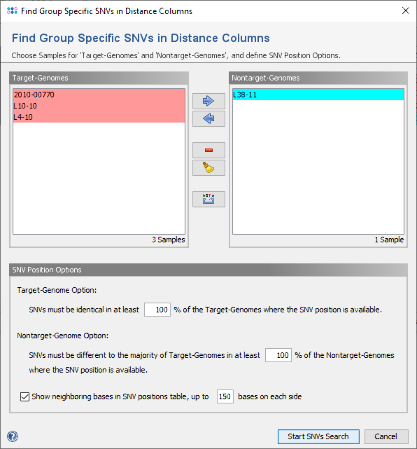The image size is (417, 449).
Task: Close the dialog window with X
Action: pos(405,11)
